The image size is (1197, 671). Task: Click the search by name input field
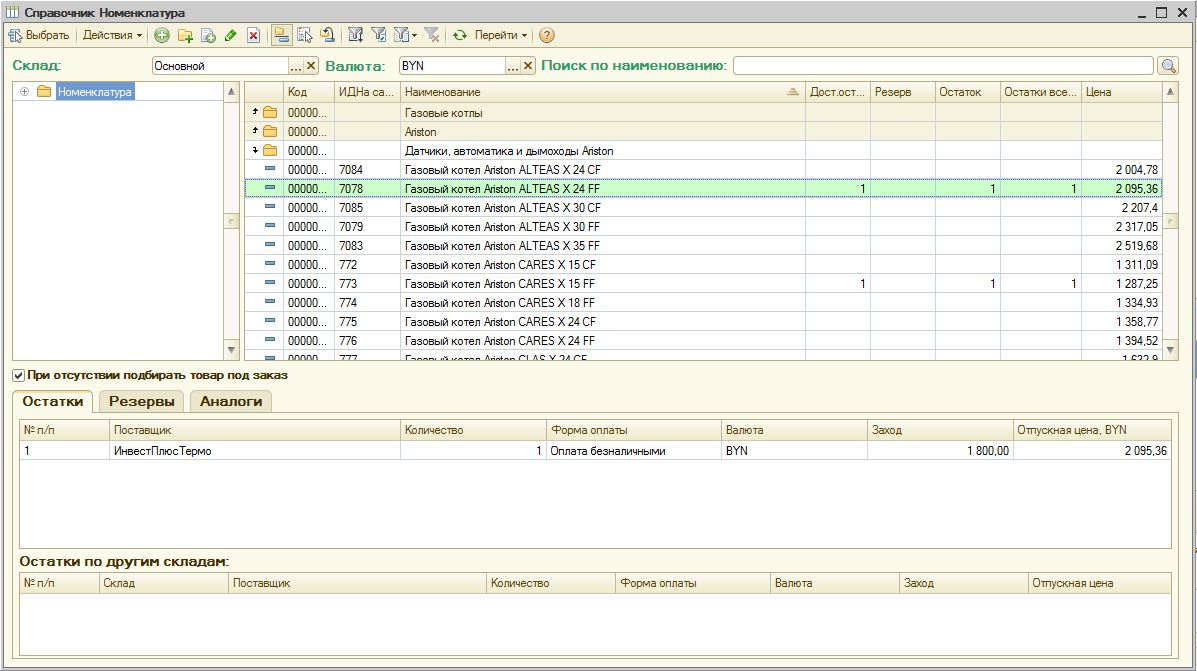tap(942, 66)
